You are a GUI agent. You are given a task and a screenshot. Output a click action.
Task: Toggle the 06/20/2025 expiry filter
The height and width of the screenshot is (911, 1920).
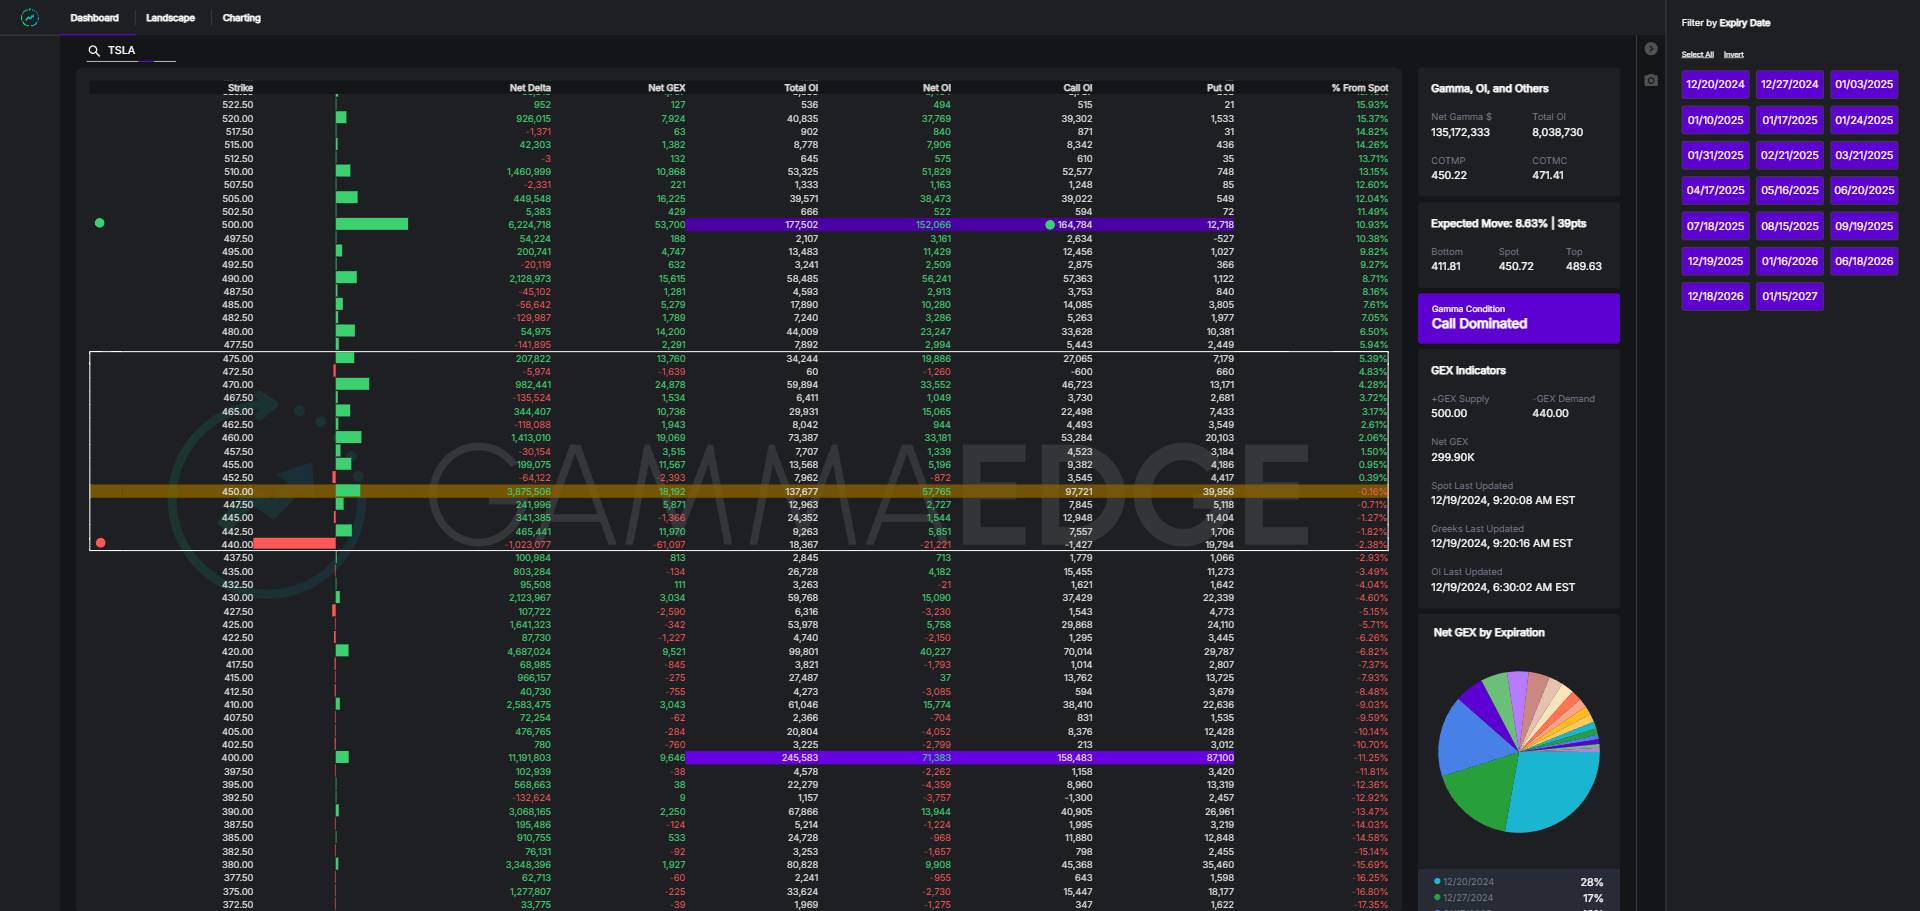point(1863,190)
